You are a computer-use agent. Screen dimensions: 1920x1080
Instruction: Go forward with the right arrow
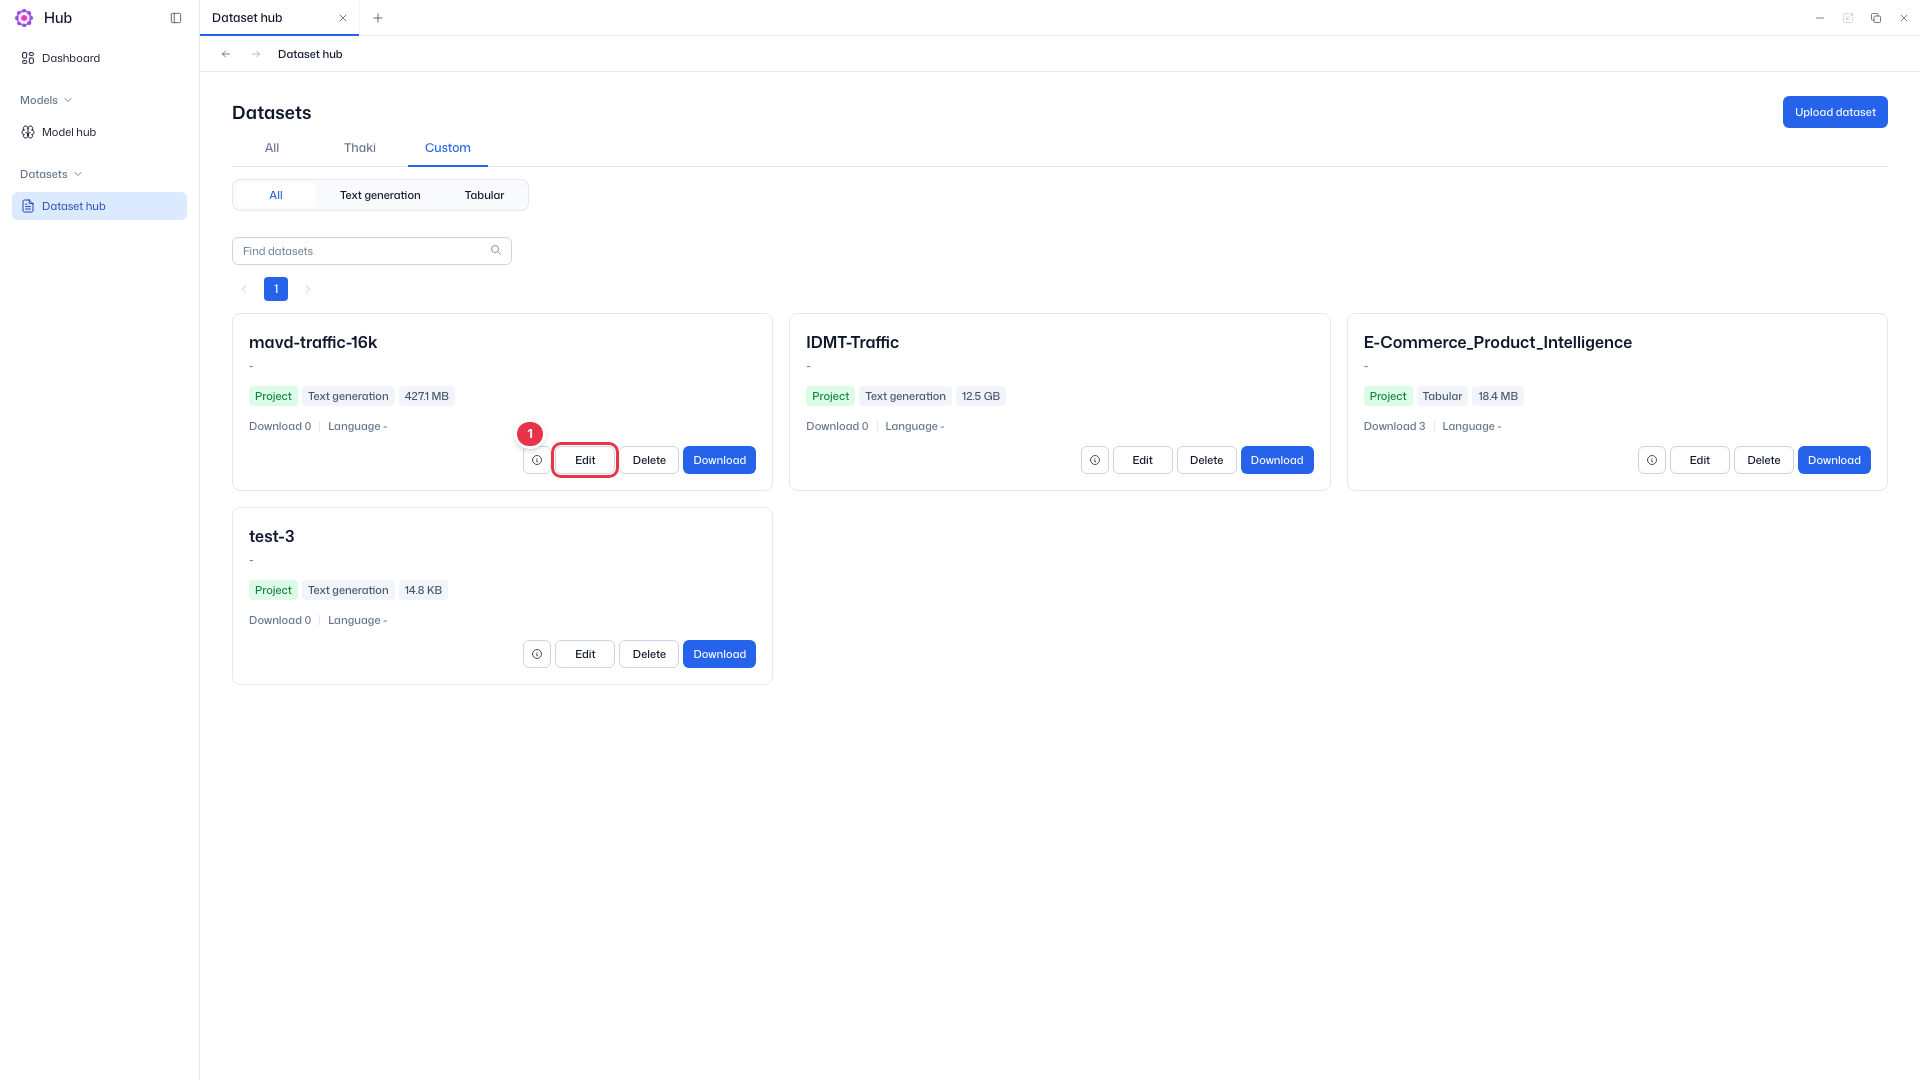[x=256, y=54]
